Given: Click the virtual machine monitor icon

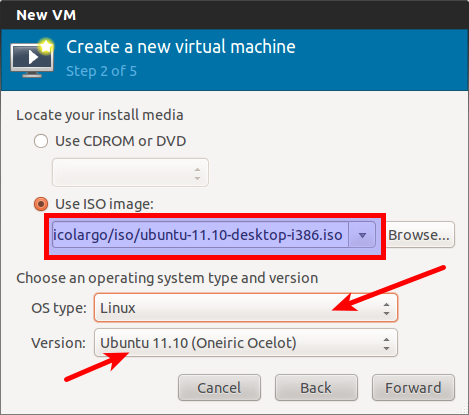Looking at the screenshot, I should point(32,59).
